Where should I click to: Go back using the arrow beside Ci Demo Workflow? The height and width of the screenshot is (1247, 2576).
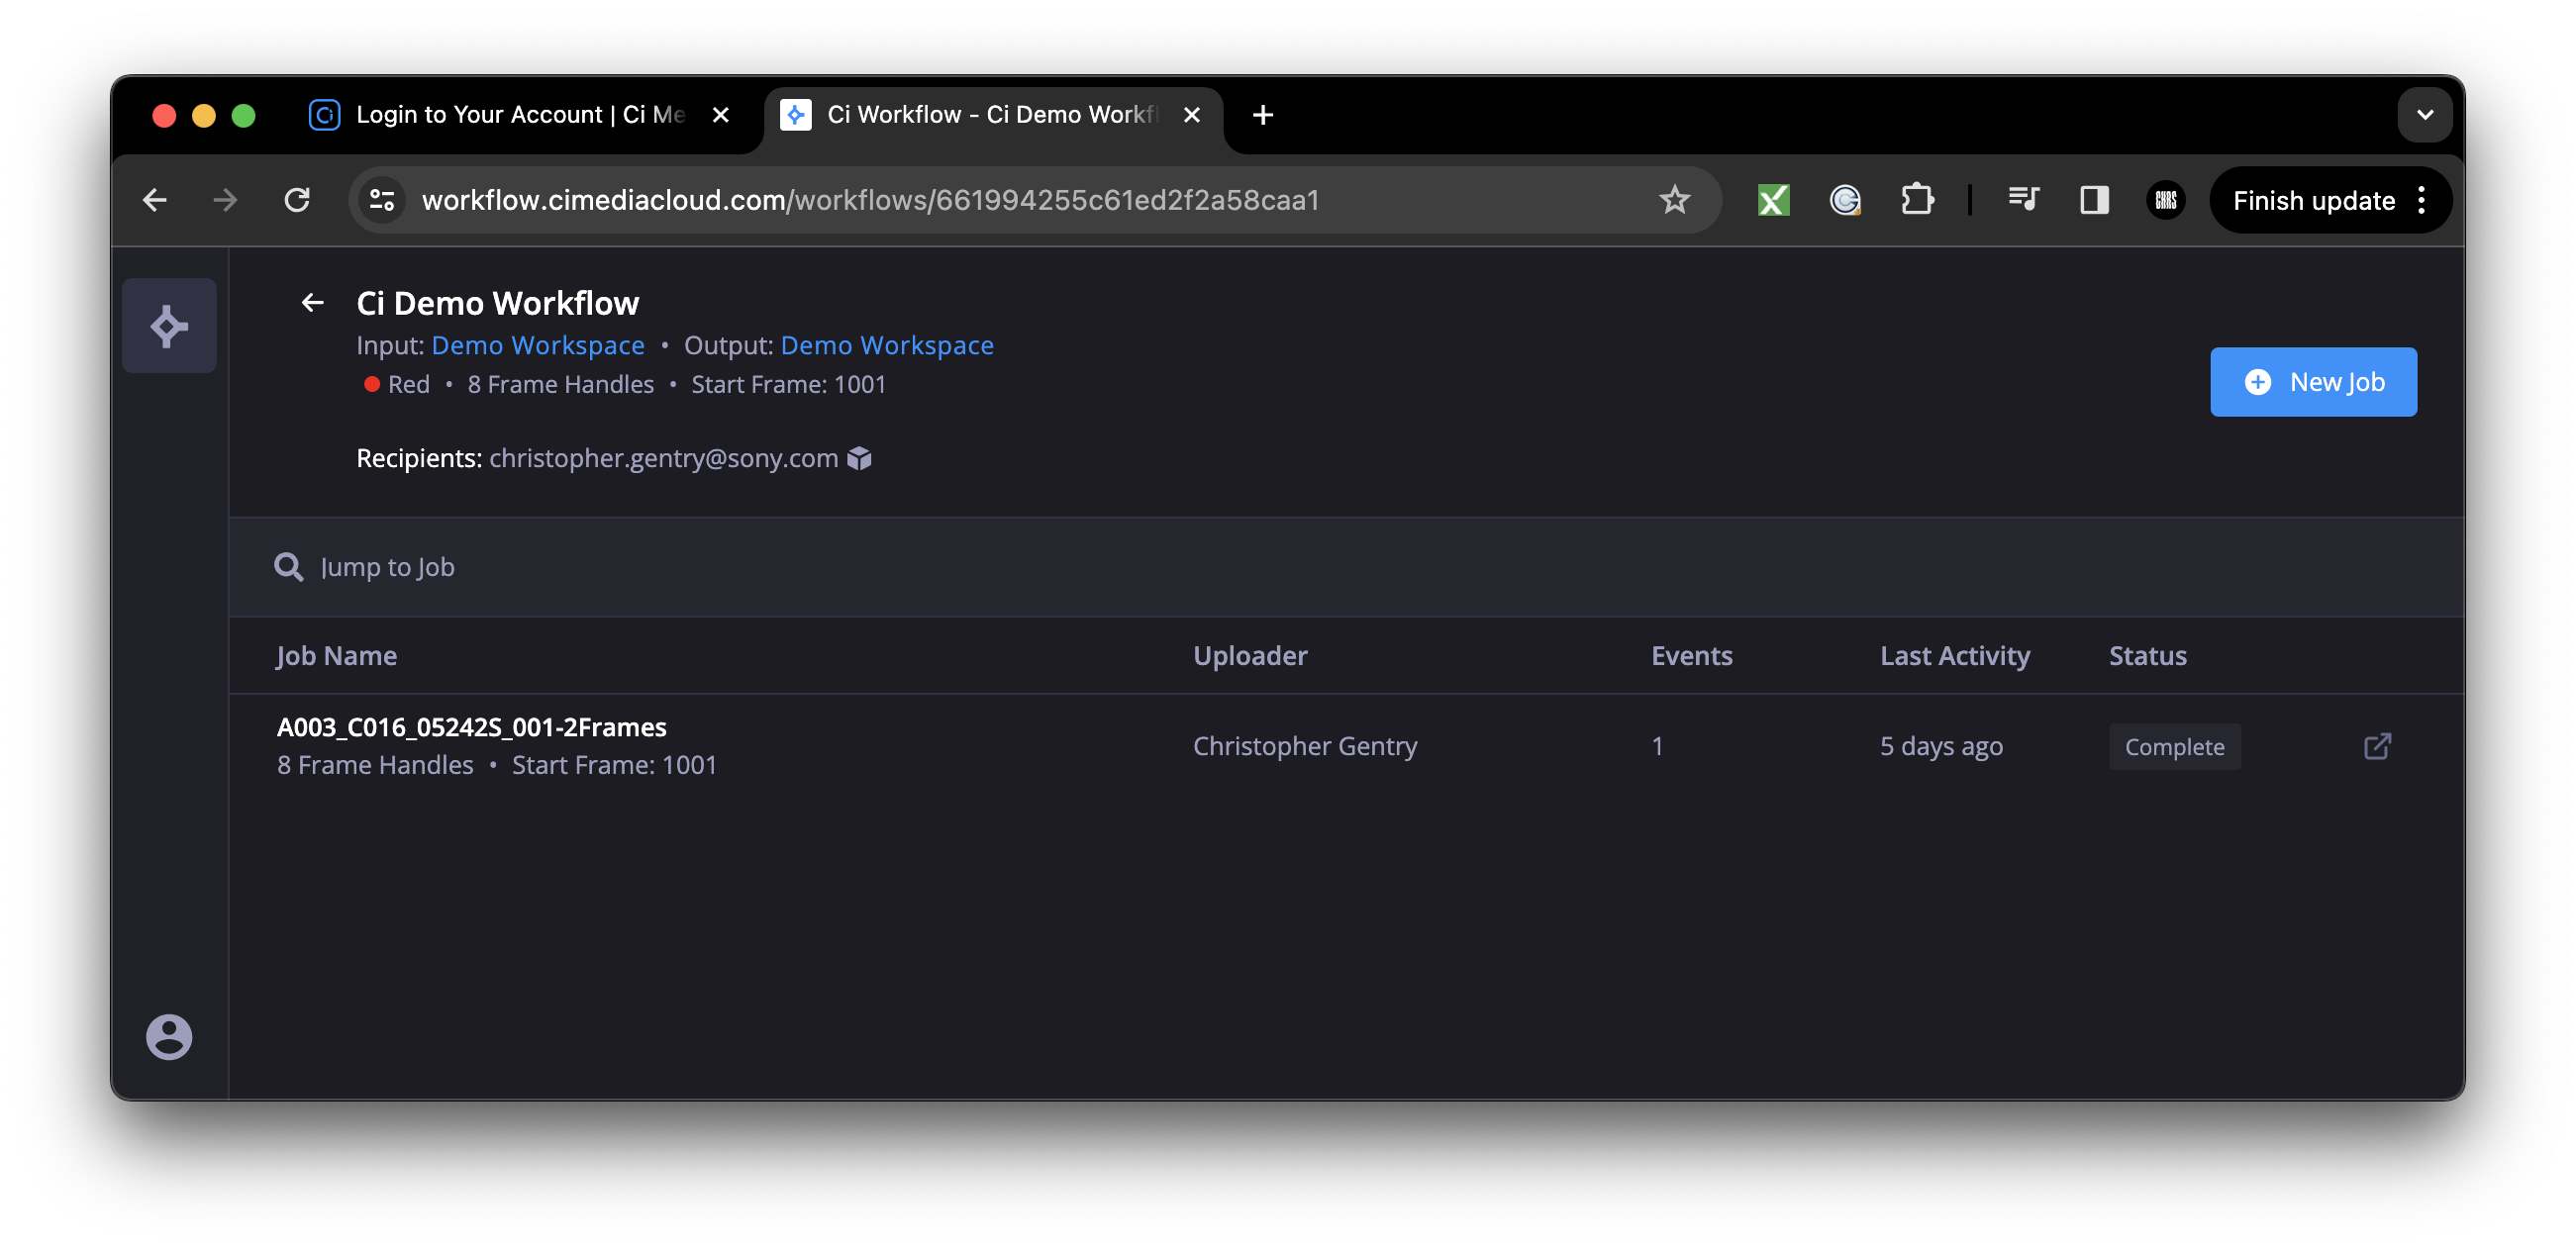click(x=313, y=303)
